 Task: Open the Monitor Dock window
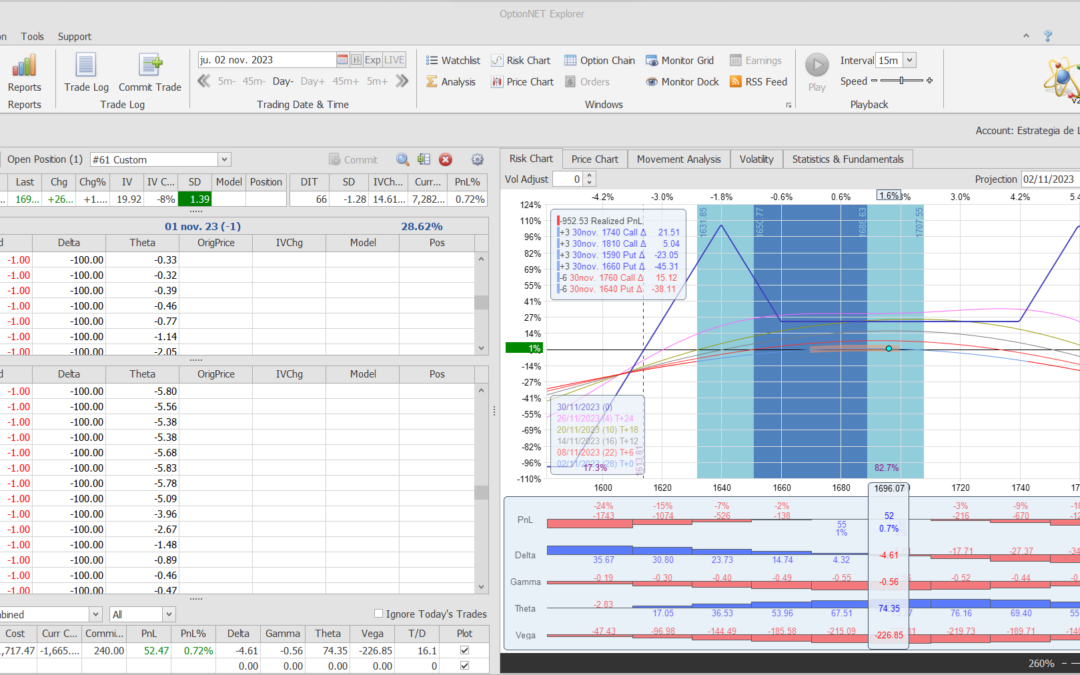tap(681, 82)
